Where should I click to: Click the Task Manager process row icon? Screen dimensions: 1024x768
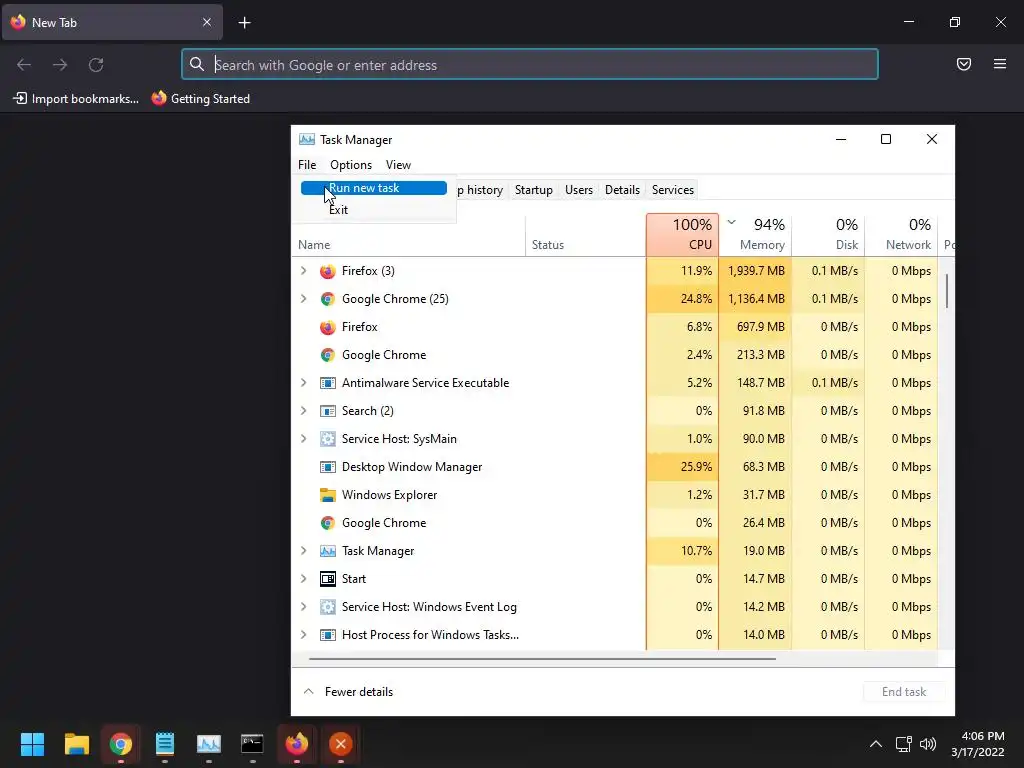(327, 551)
